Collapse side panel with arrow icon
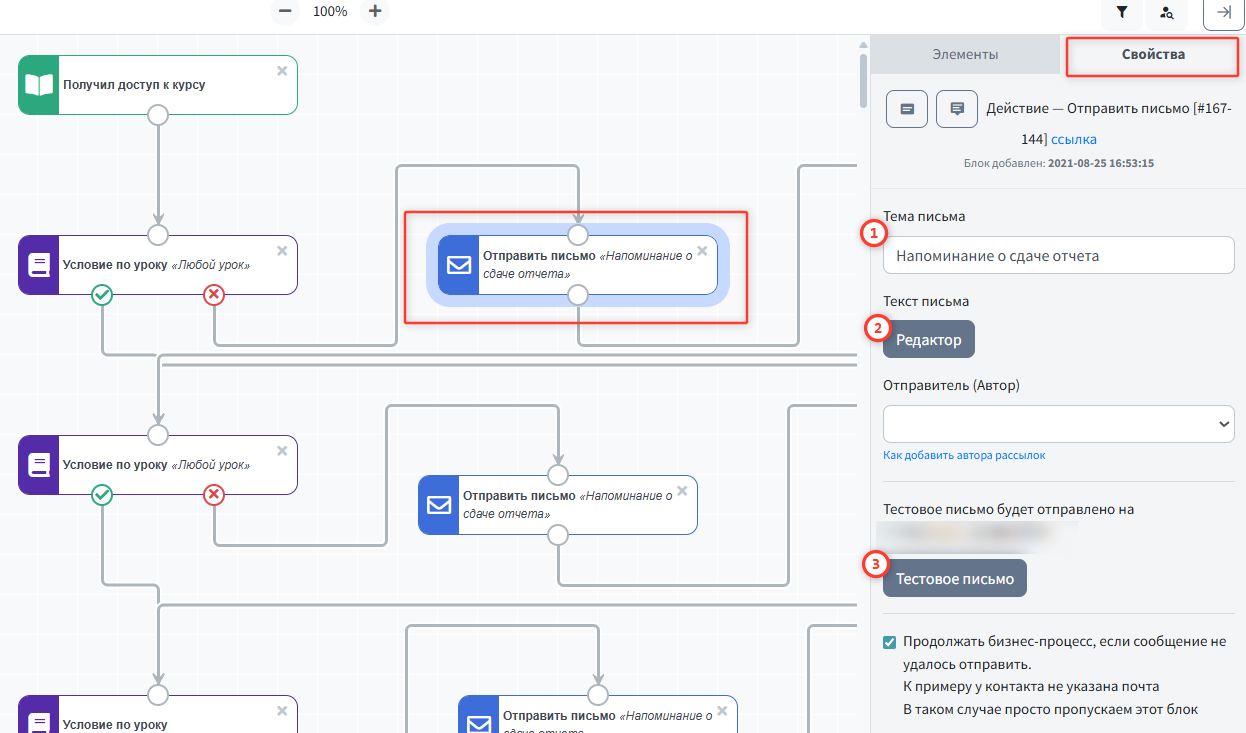Screen dimensions: 1246x733 1223,13
